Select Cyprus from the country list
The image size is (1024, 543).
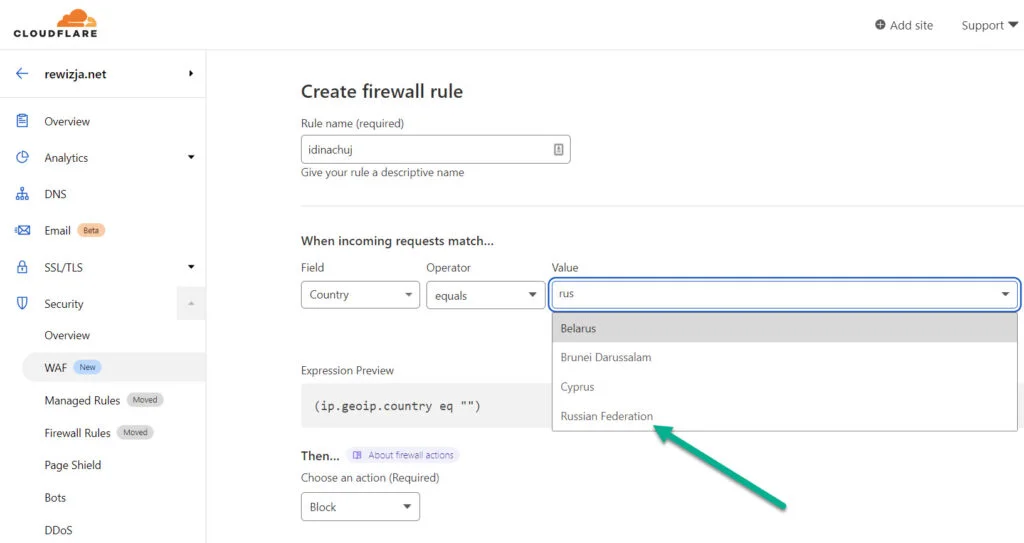784,387
